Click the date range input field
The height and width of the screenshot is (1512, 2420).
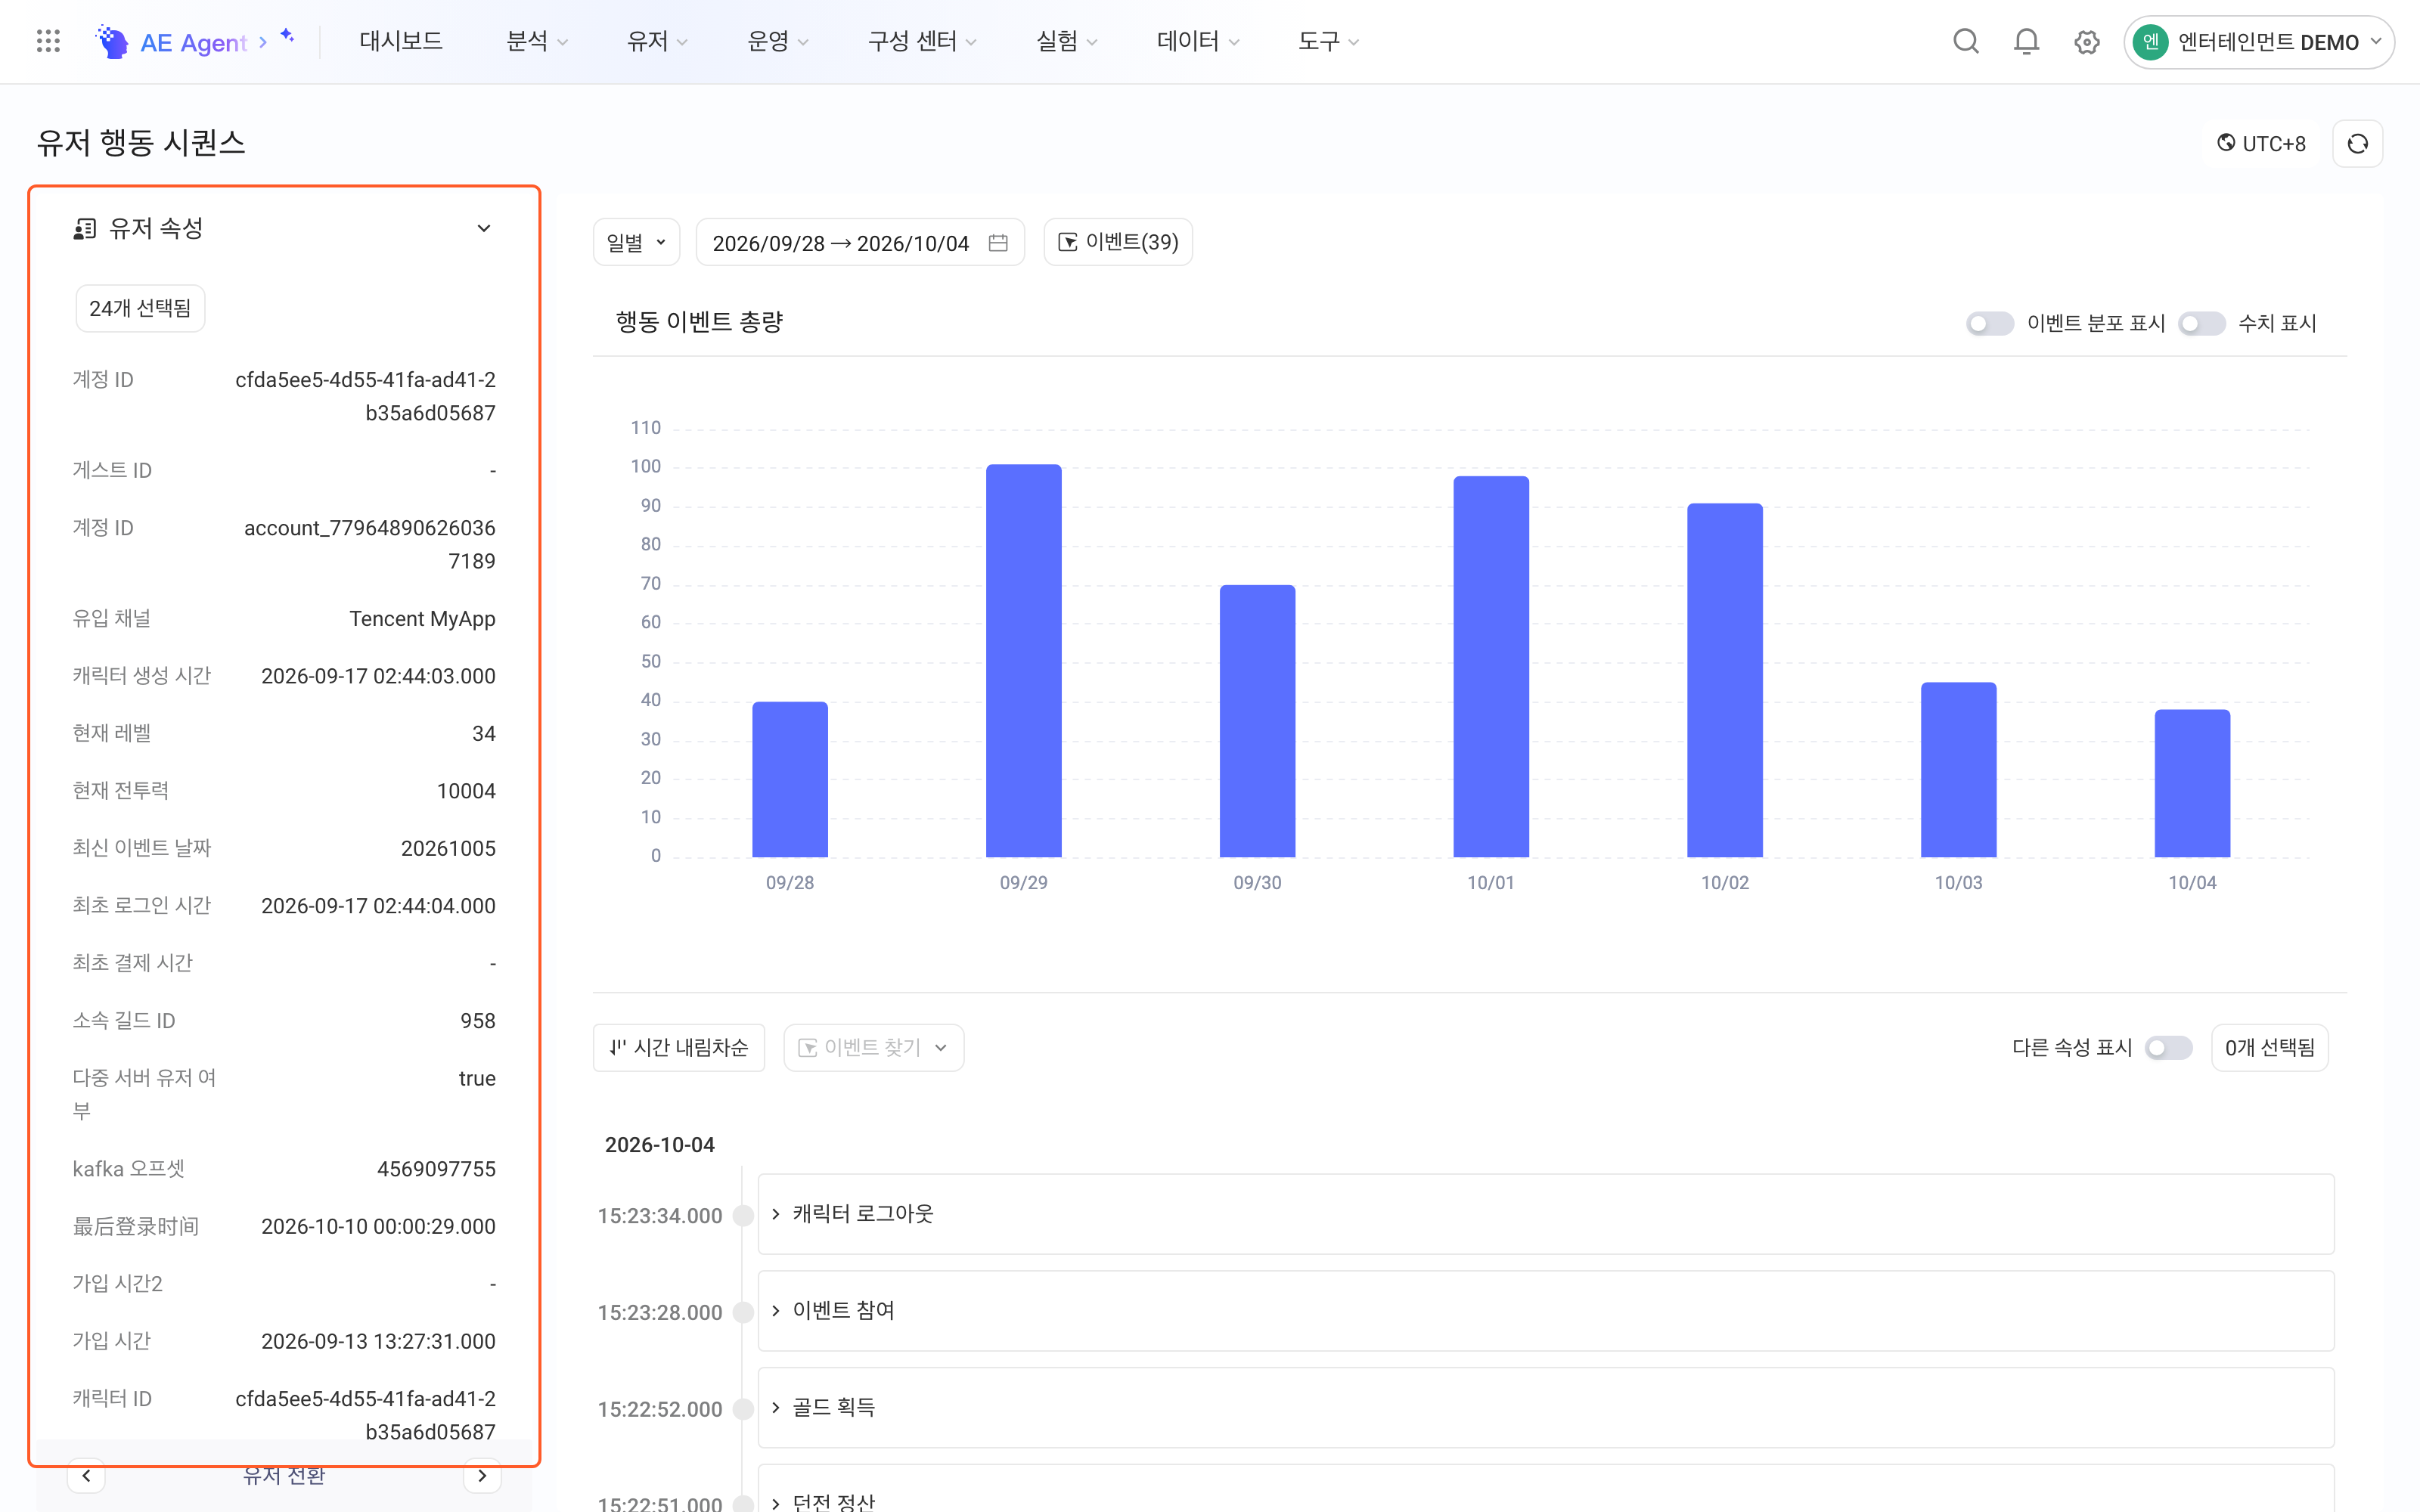coord(860,243)
